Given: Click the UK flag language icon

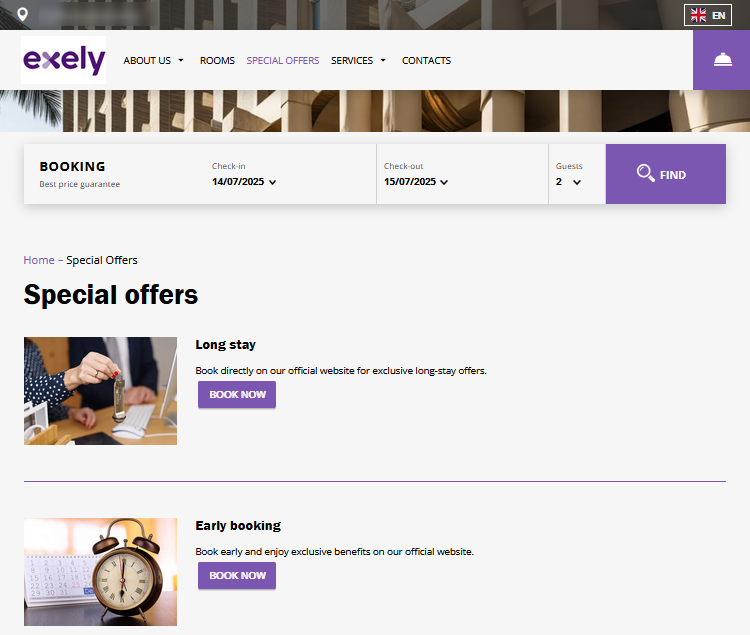Looking at the screenshot, I should pyautogui.click(x=698, y=15).
